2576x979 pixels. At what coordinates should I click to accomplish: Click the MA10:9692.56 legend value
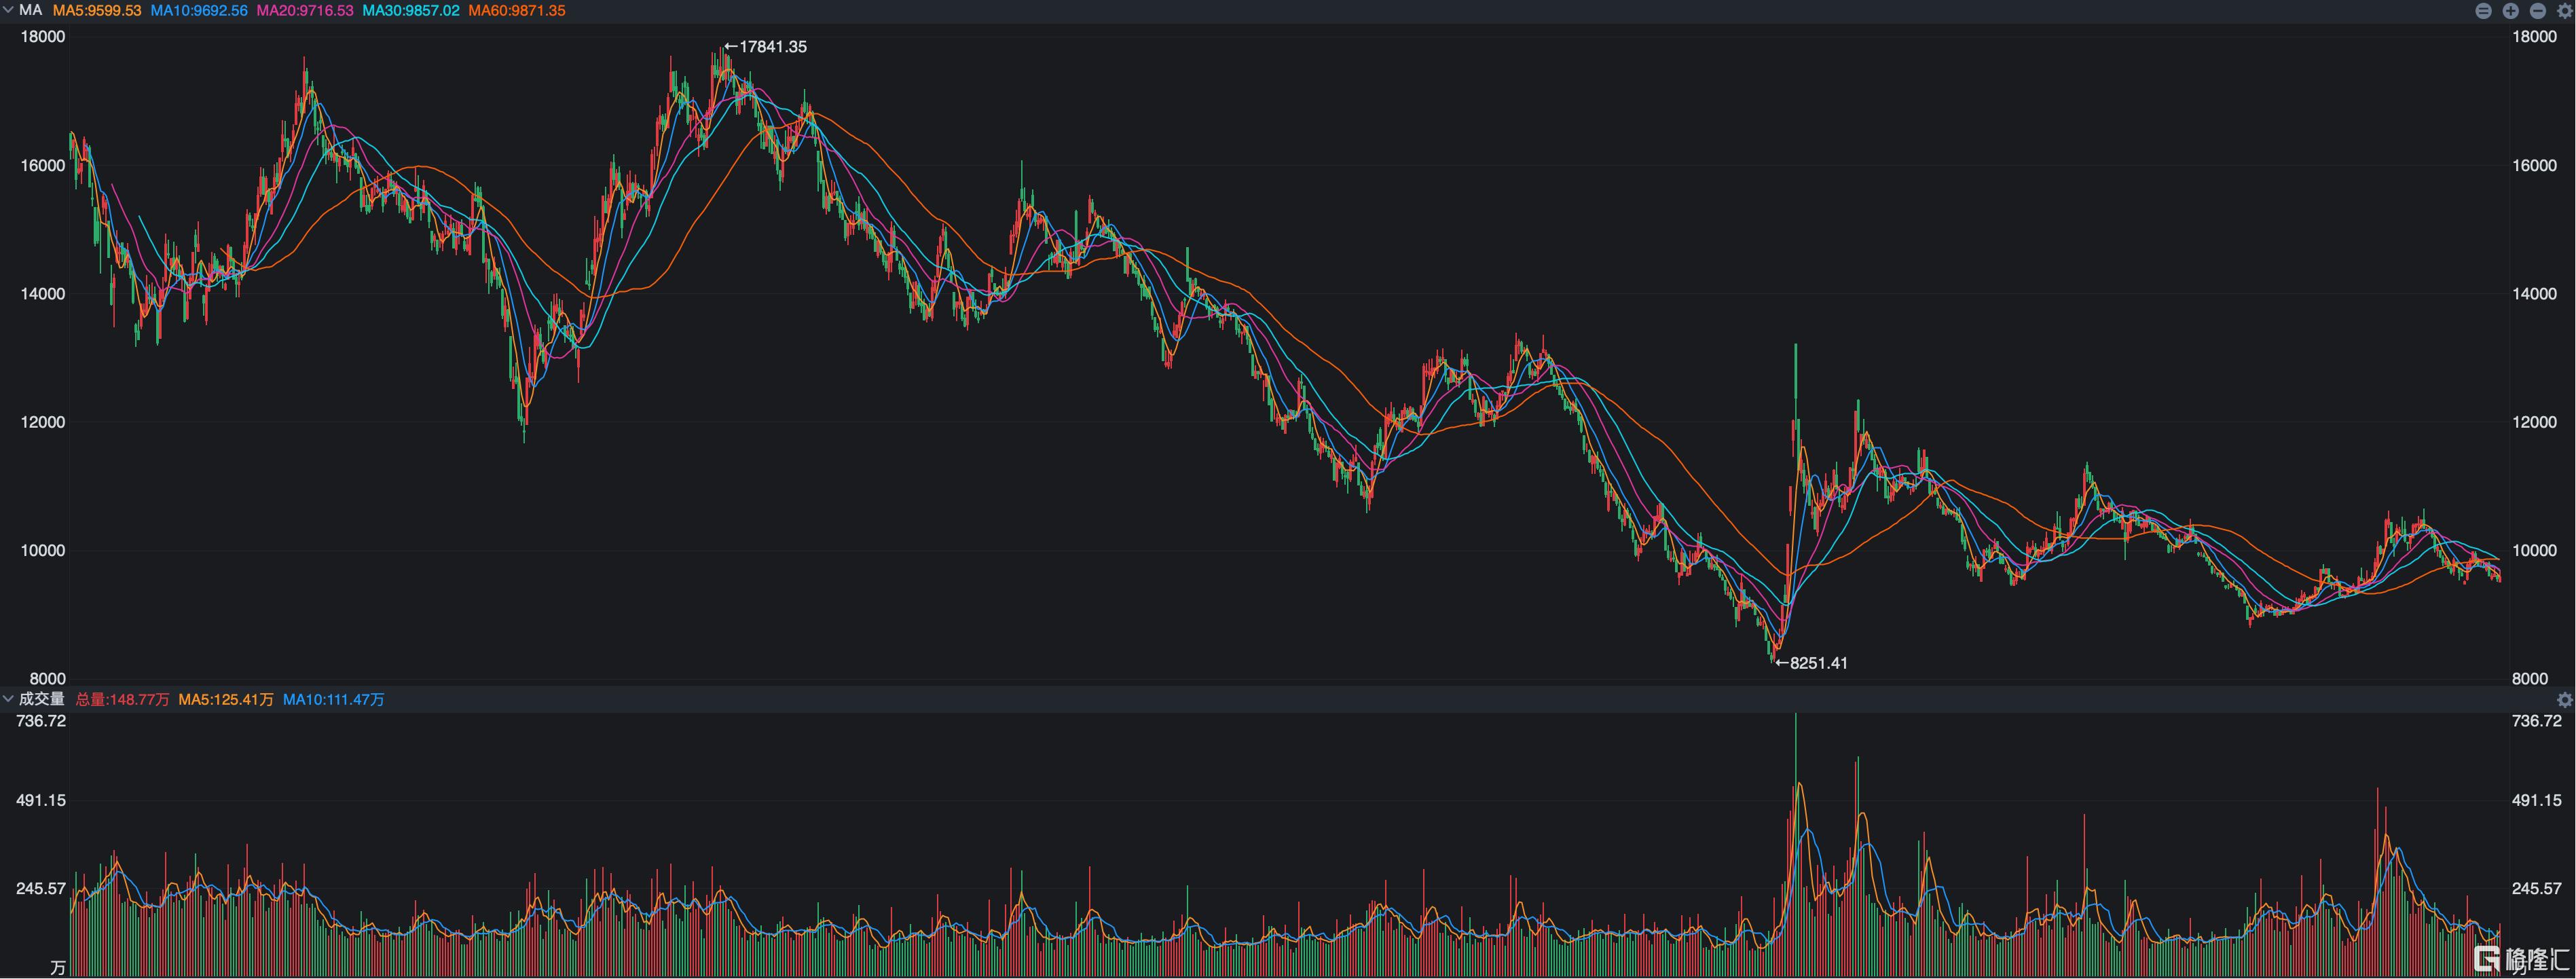pyautogui.click(x=199, y=11)
